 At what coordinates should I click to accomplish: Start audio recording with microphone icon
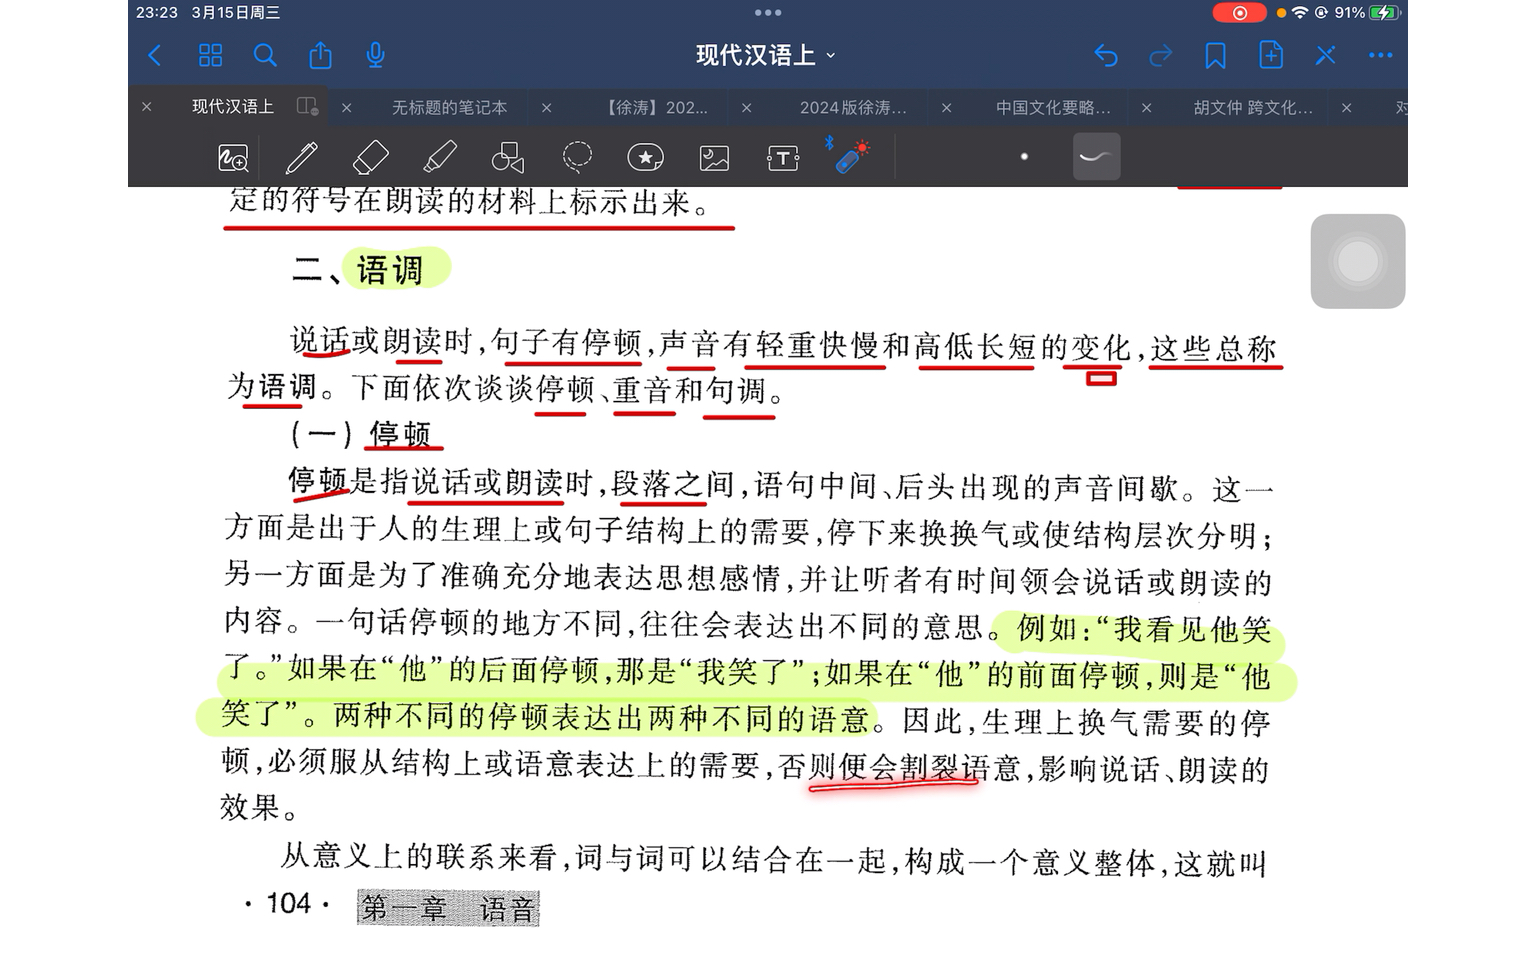coord(375,55)
